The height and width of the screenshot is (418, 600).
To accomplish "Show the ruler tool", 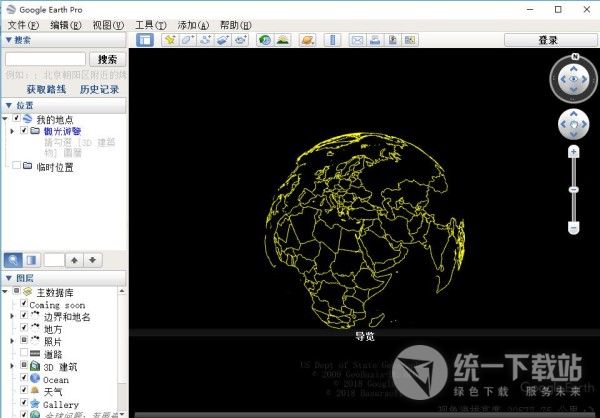I will tap(332, 40).
